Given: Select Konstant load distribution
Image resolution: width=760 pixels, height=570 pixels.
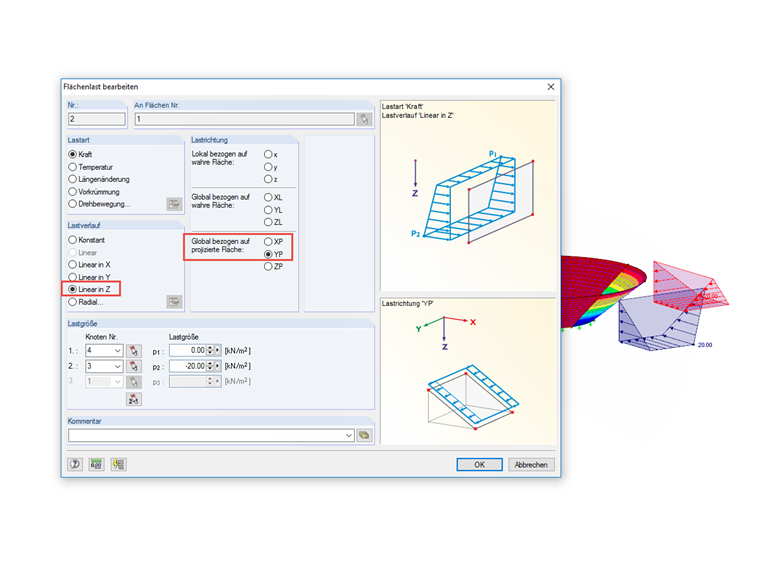Looking at the screenshot, I should coord(73,240).
